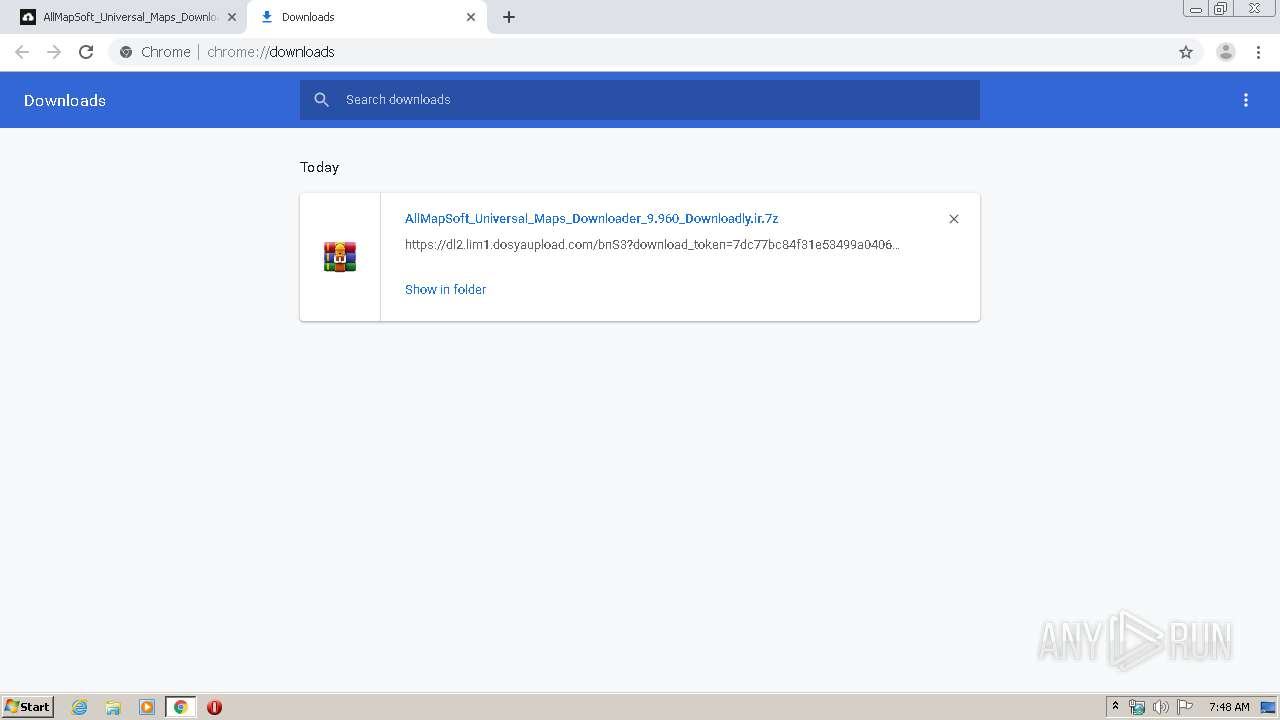Click the red Opera taskbar icon

click(214, 707)
